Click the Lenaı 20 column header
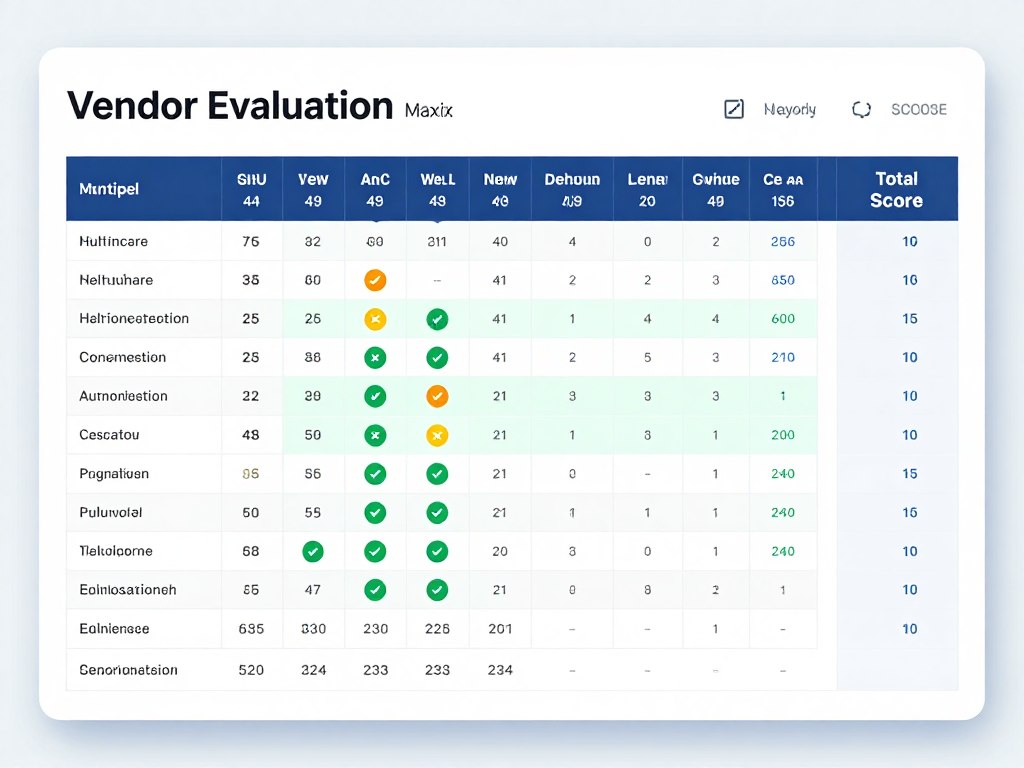This screenshot has height=768, width=1024. tap(647, 190)
